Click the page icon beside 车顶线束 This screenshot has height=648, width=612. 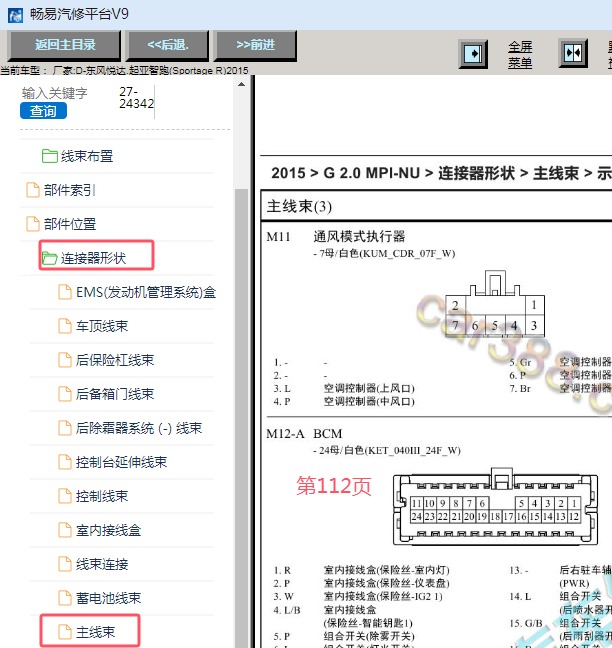(64, 326)
